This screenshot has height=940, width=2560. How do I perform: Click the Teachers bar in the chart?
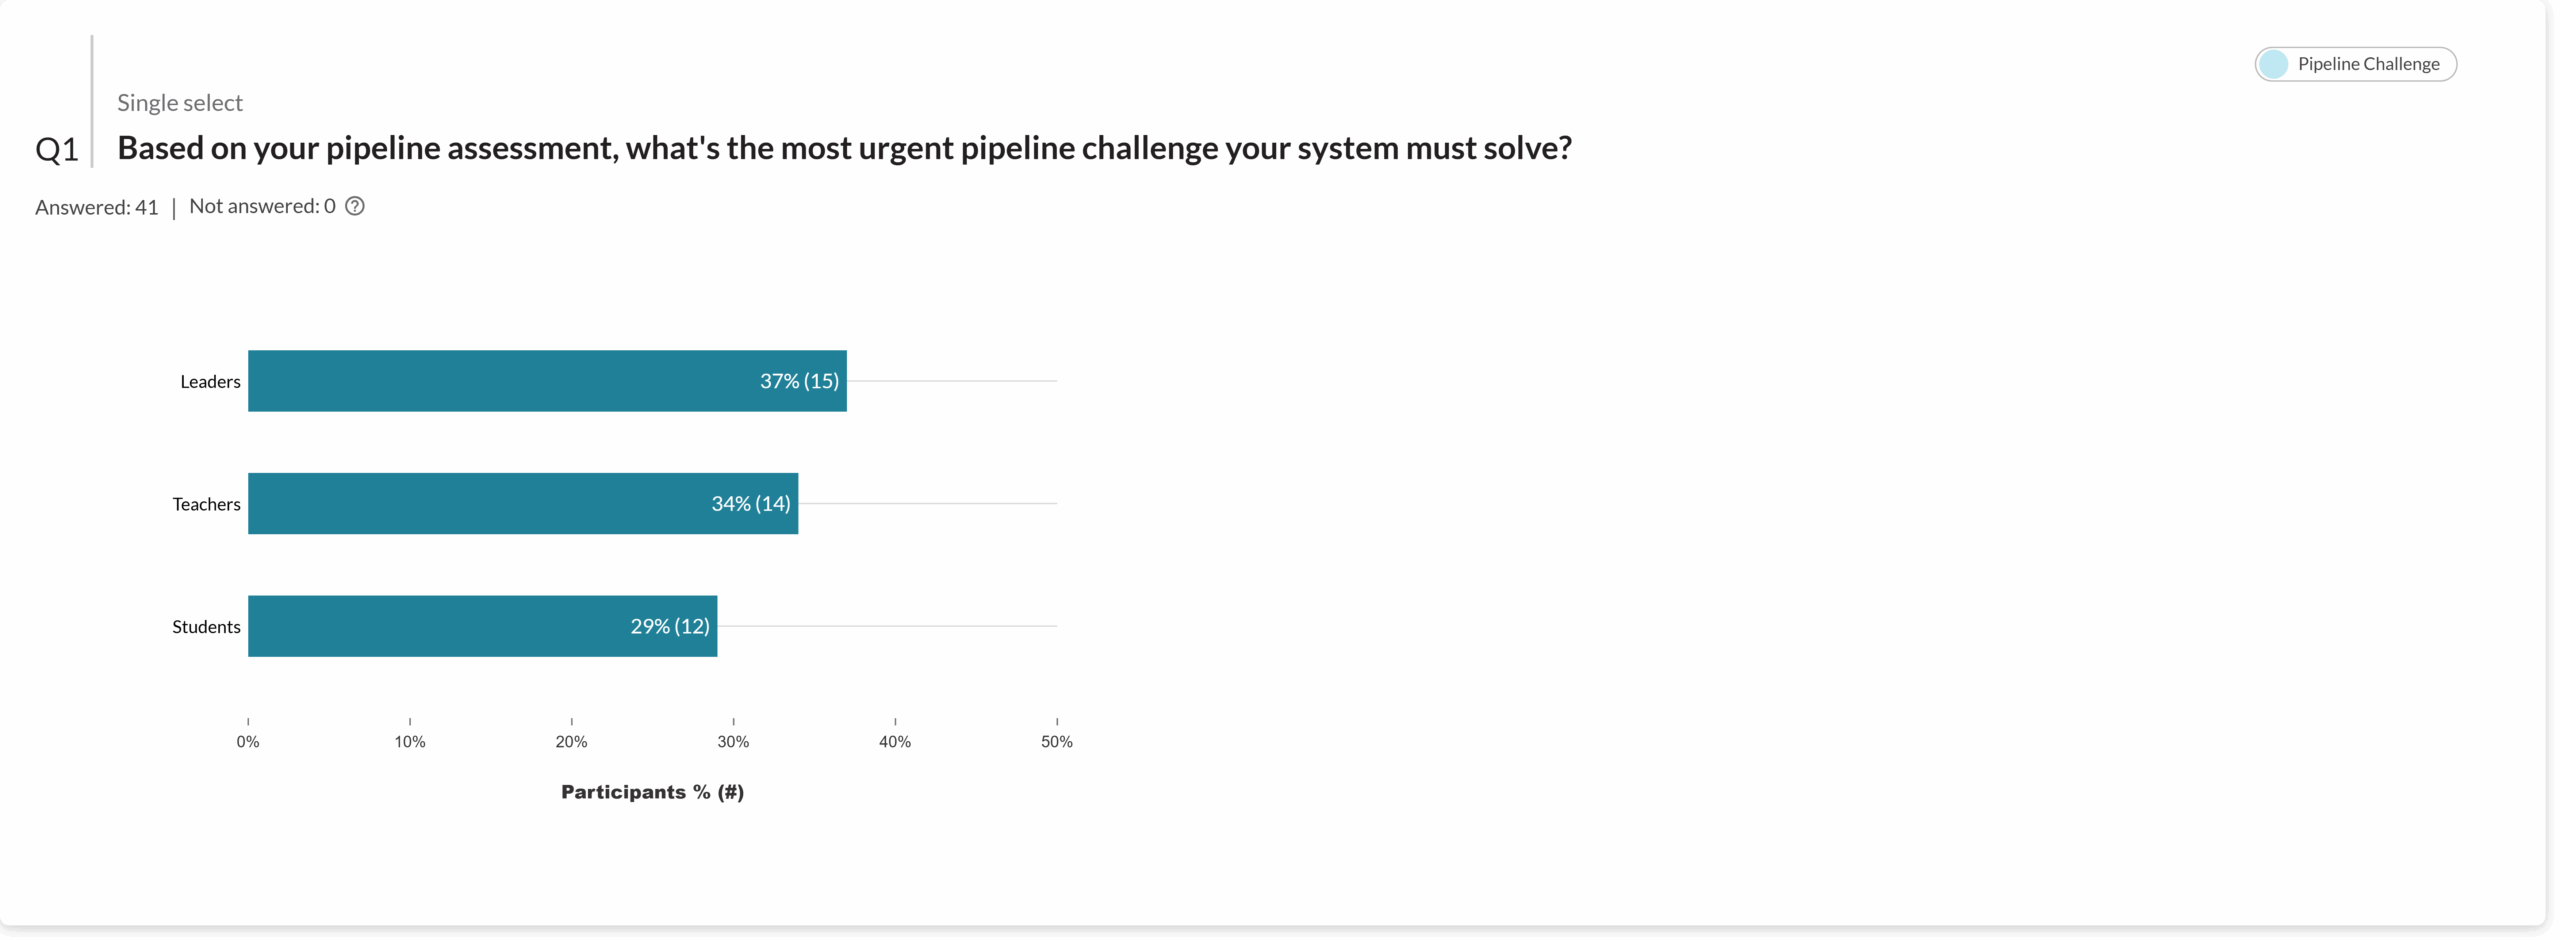click(522, 504)
